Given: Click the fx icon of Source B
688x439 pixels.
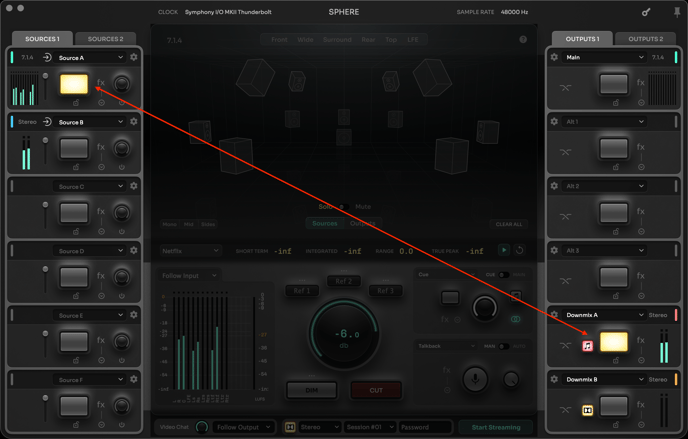Looking at the screenshot, I should coord(101,148).
